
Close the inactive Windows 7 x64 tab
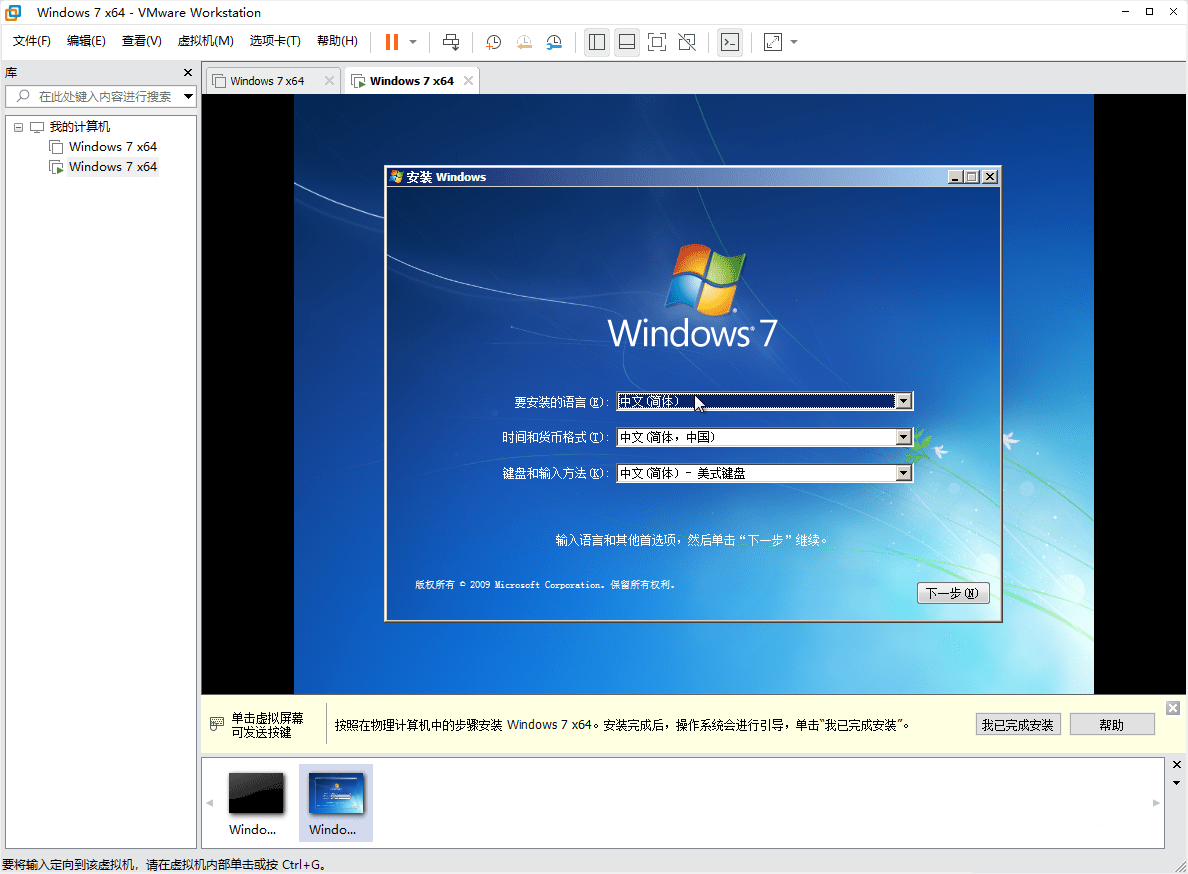pos(329,81)
